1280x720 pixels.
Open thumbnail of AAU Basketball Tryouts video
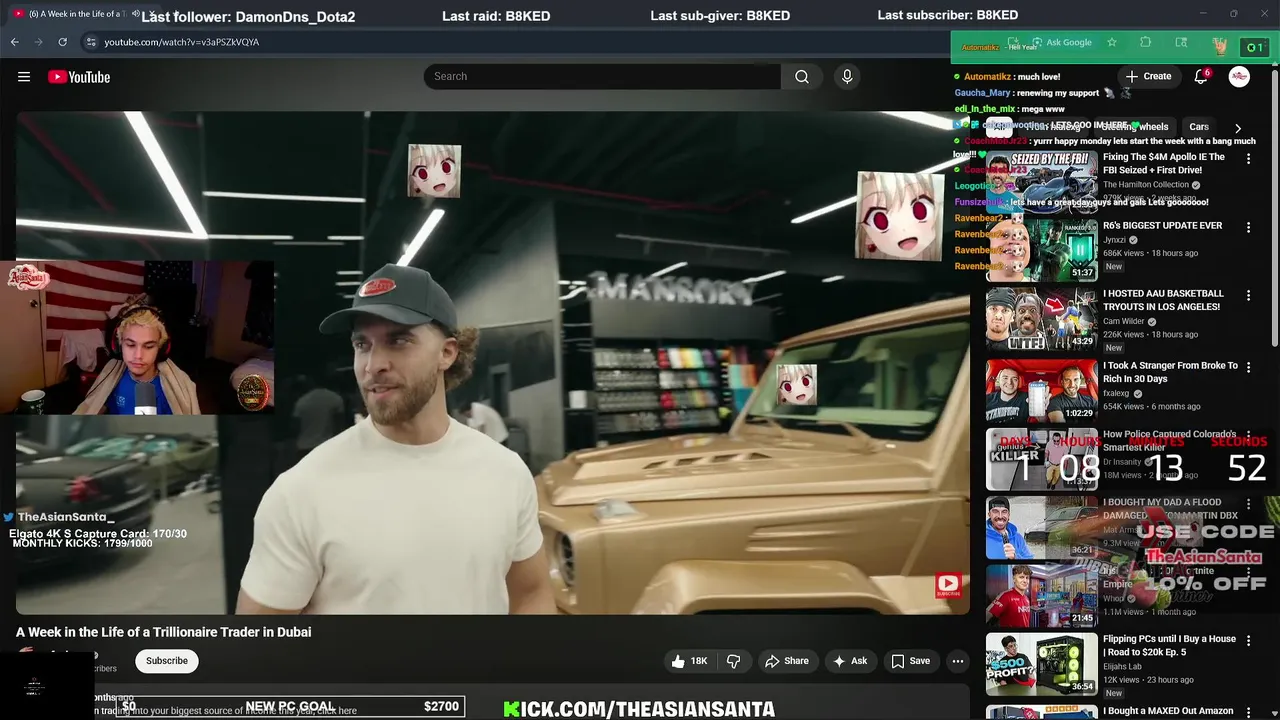click(1042, 319)
